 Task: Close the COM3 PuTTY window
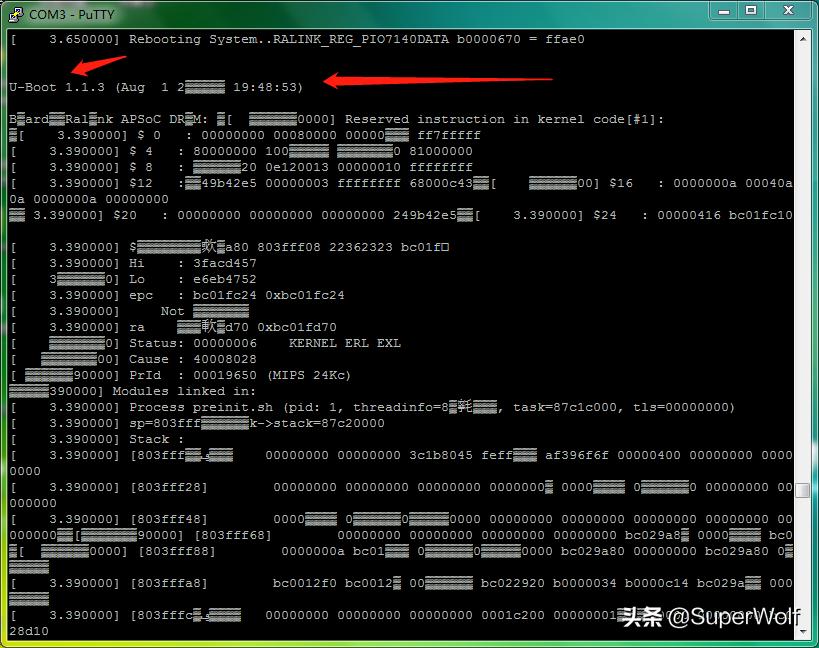[x=789, y=10]
